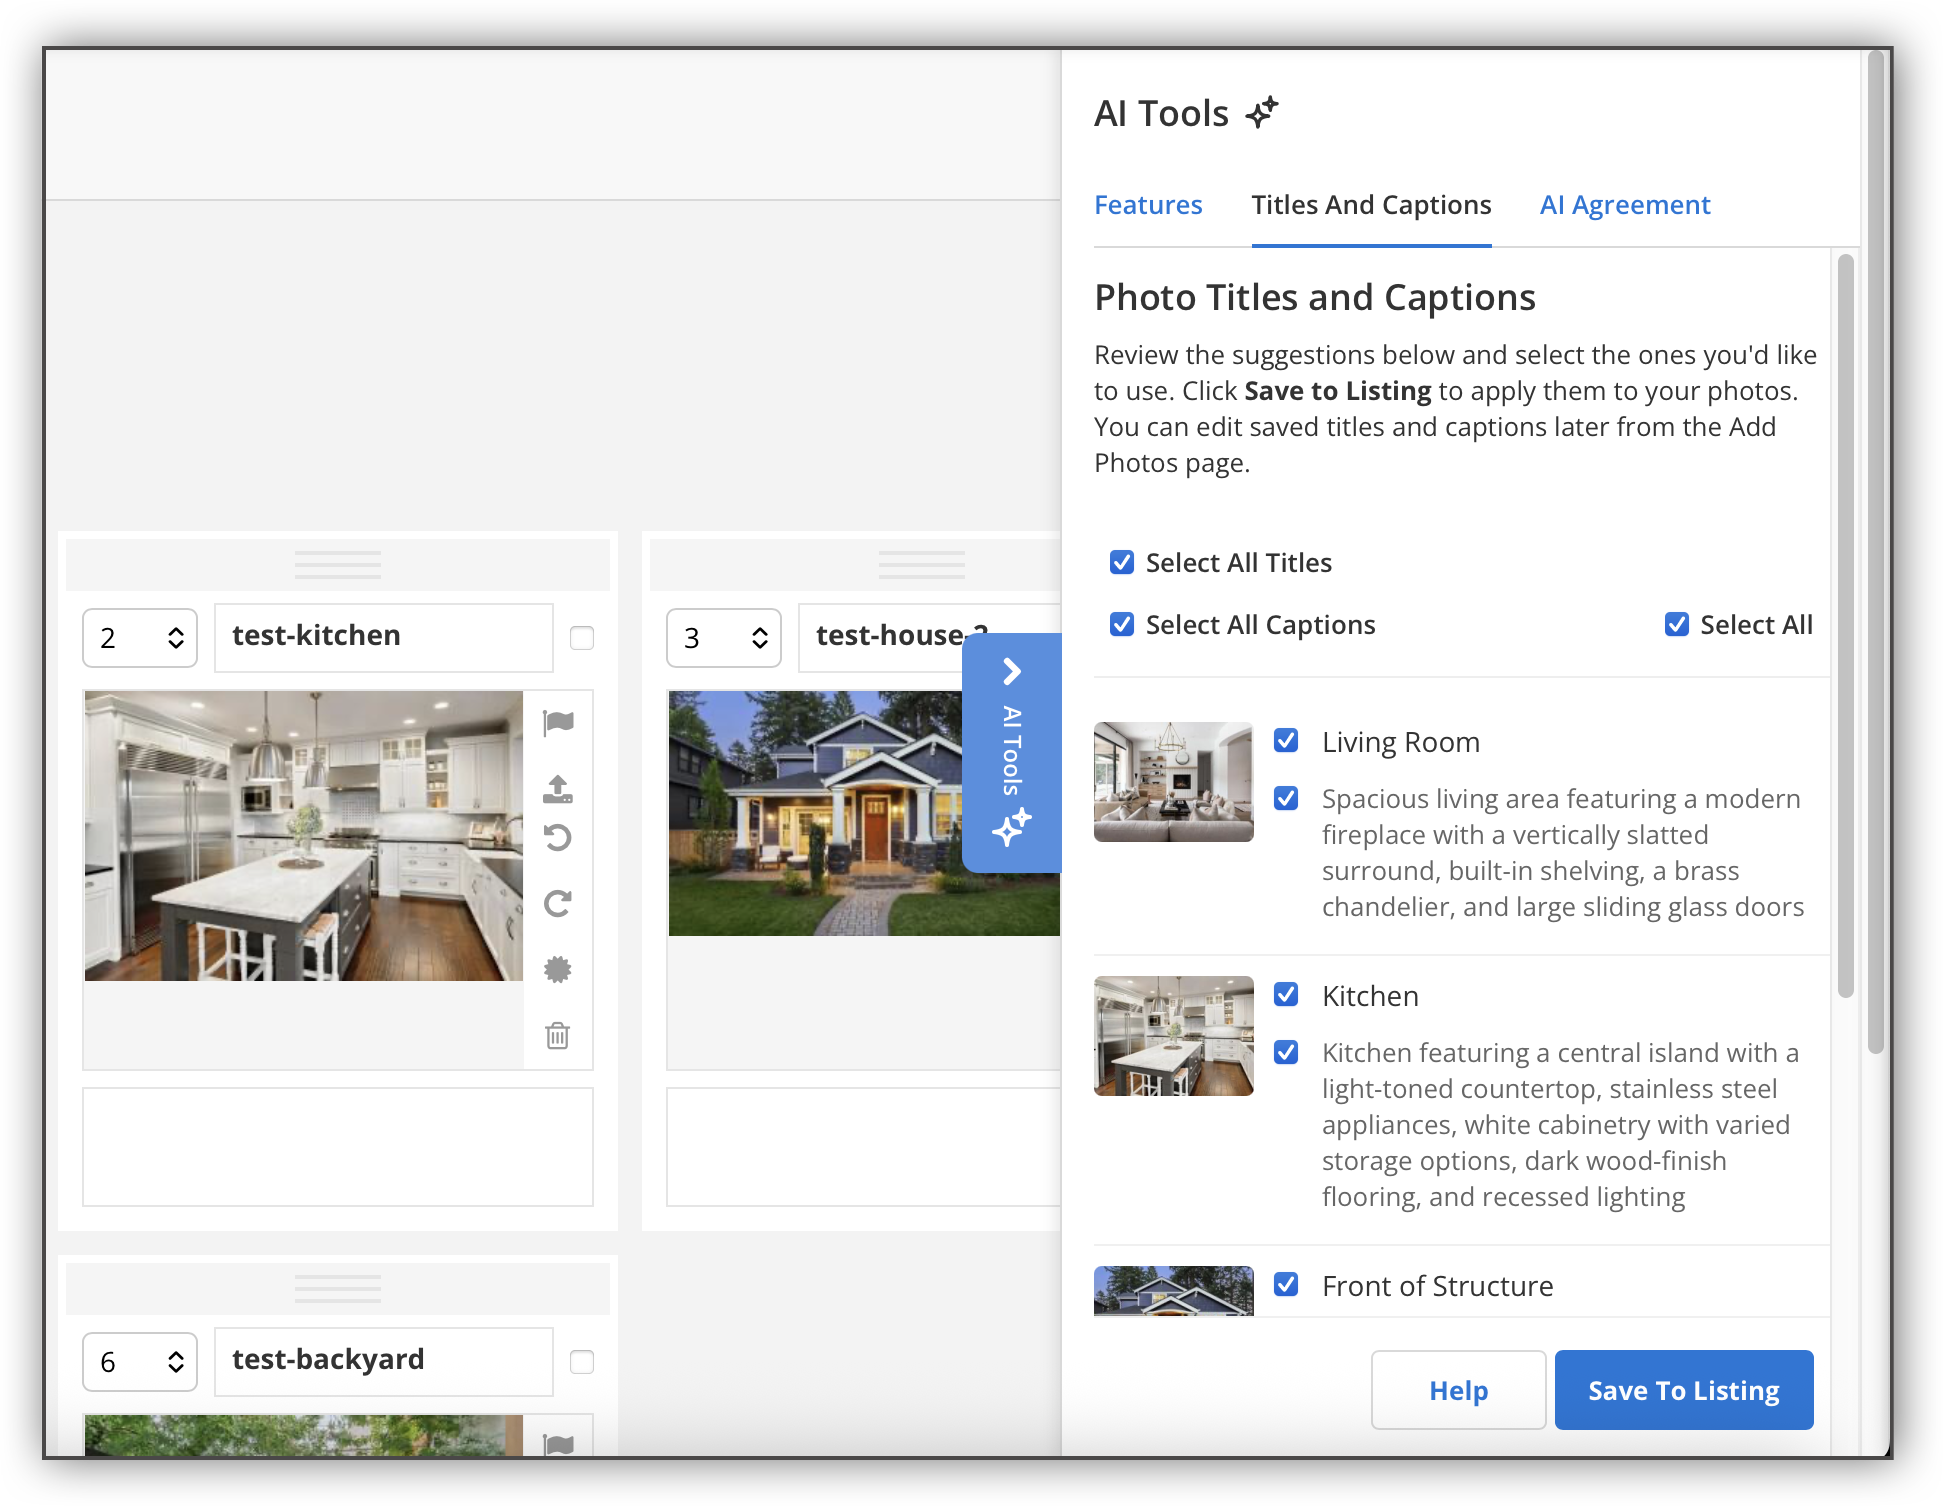Switch to the Features tab

click(x=1148, y=205)
